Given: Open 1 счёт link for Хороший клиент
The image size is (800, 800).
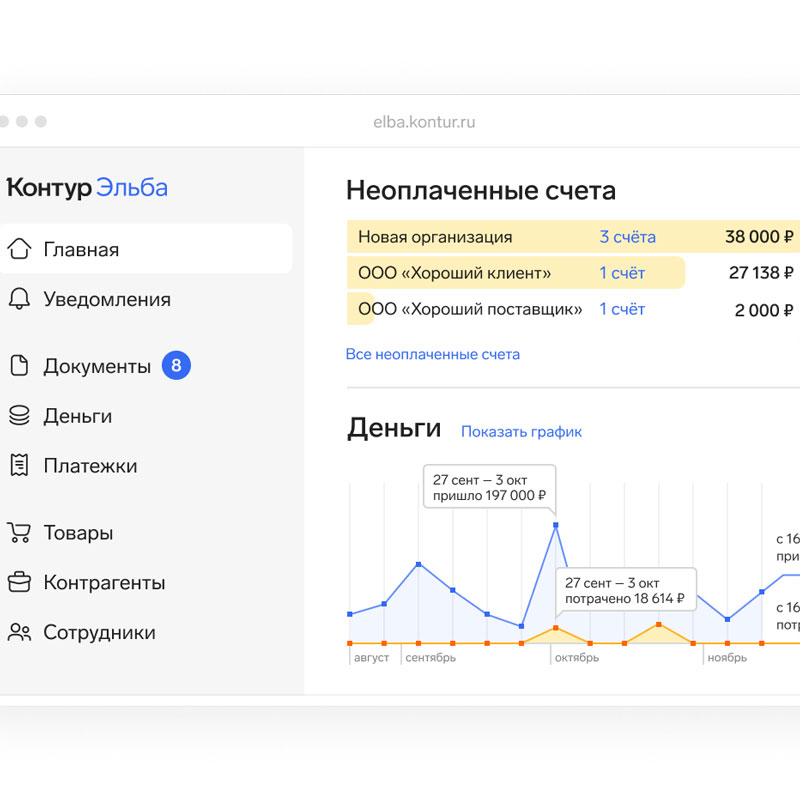Looking at the screenshot, I should (622, 273).
